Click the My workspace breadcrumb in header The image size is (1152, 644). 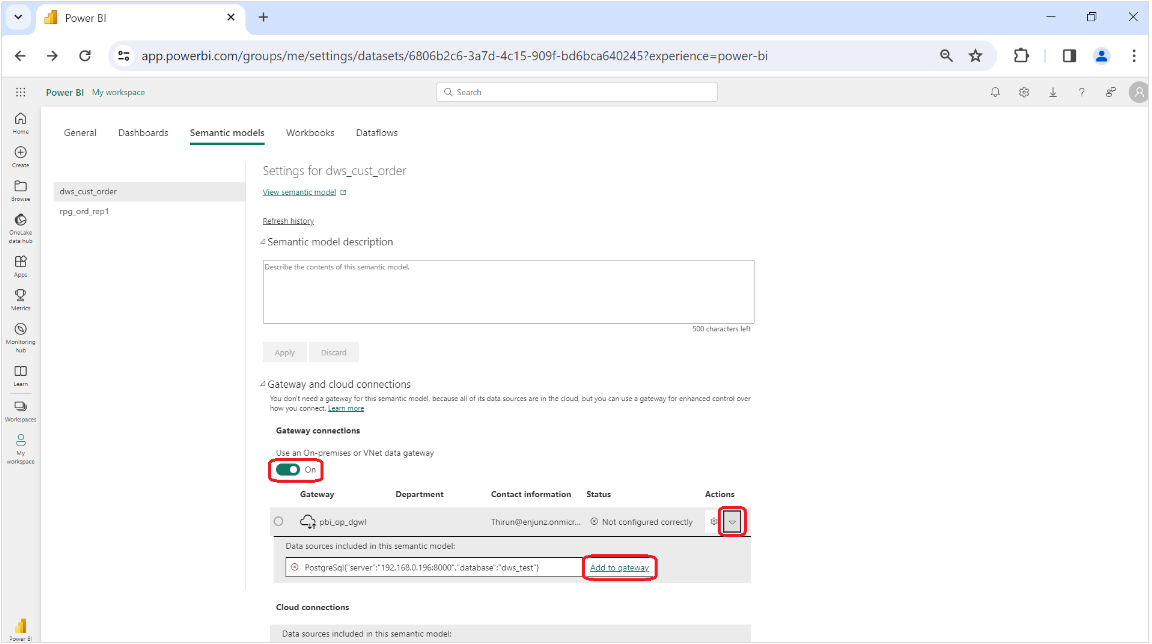[118, 93]
